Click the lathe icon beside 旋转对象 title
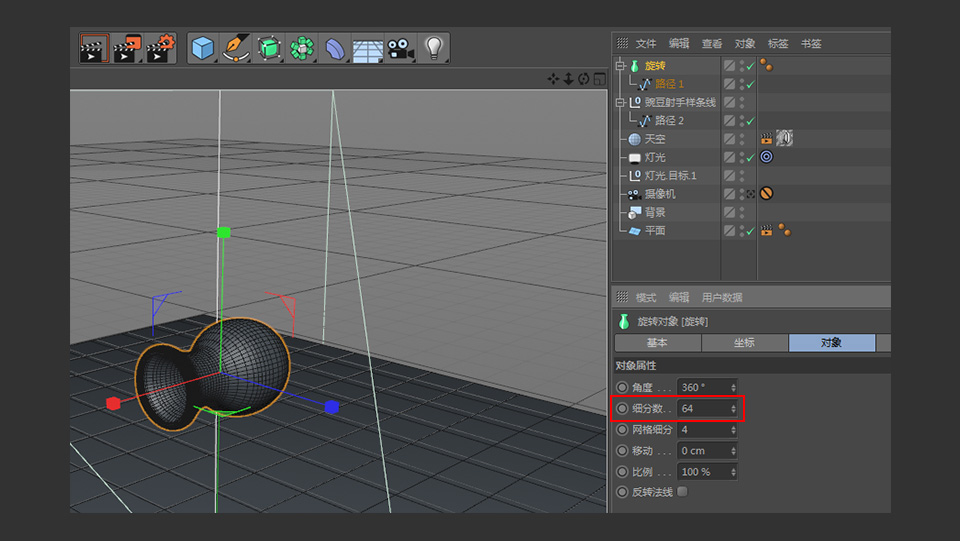 [623, 321]
